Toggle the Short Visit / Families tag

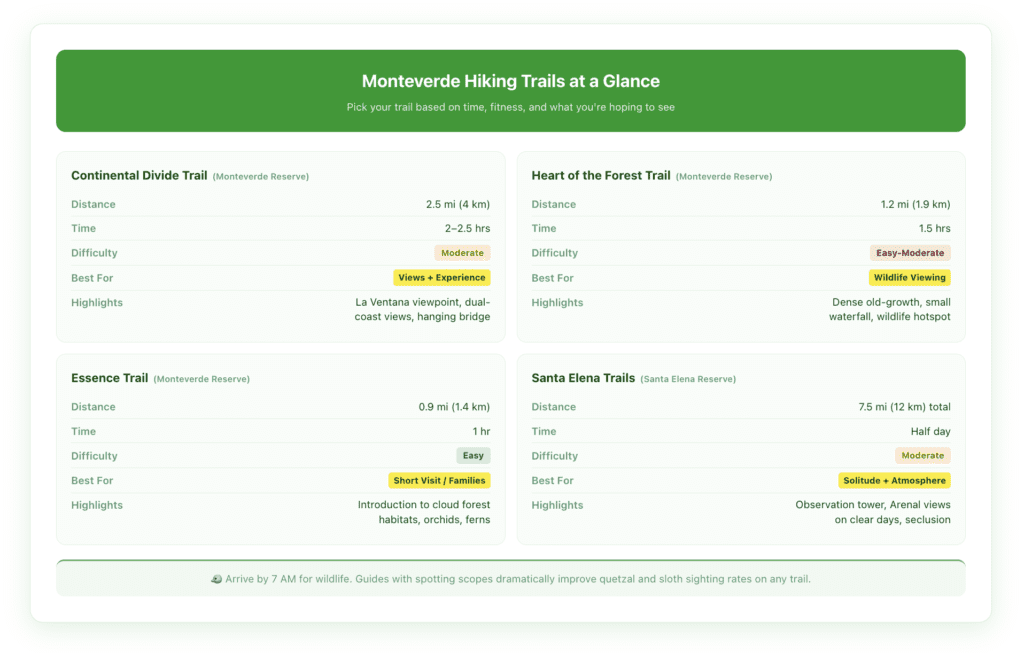[438, 480]
